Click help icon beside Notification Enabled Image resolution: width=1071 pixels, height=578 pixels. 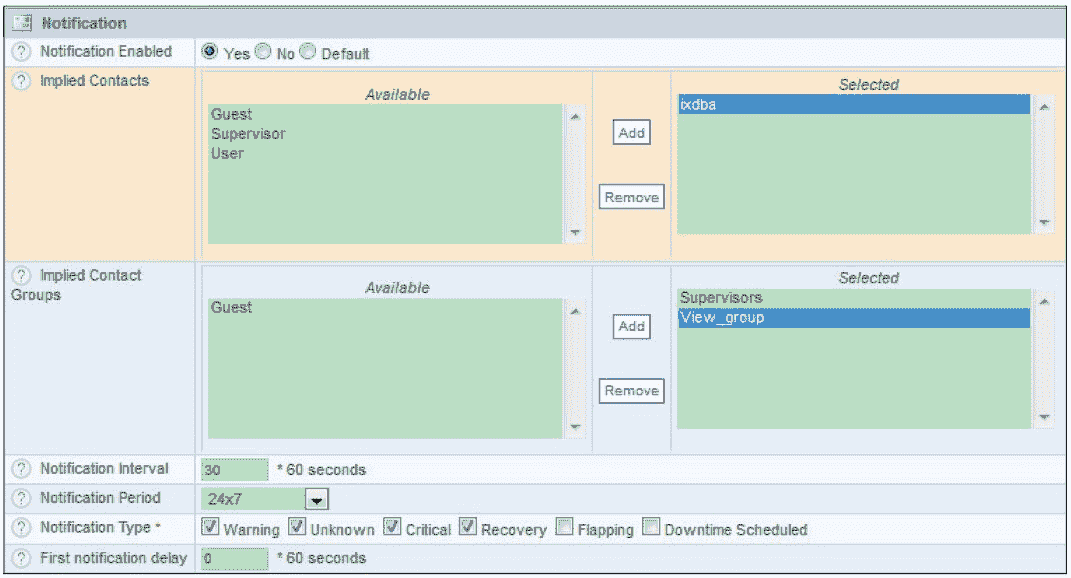[20, 52]
